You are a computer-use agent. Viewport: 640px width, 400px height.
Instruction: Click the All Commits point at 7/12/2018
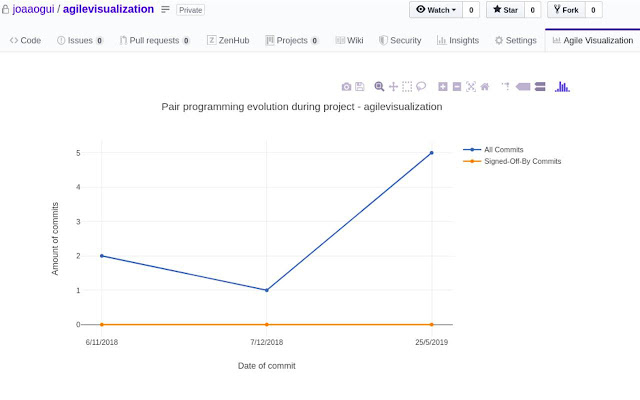267,290
